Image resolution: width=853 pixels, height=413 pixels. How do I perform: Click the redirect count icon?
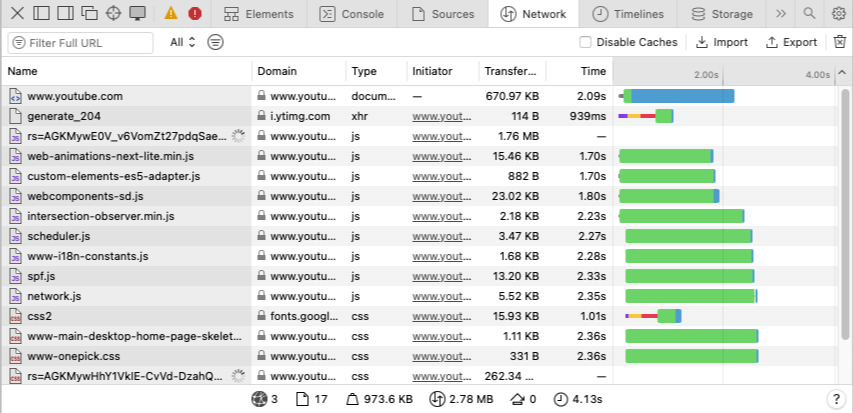[517, 399]
